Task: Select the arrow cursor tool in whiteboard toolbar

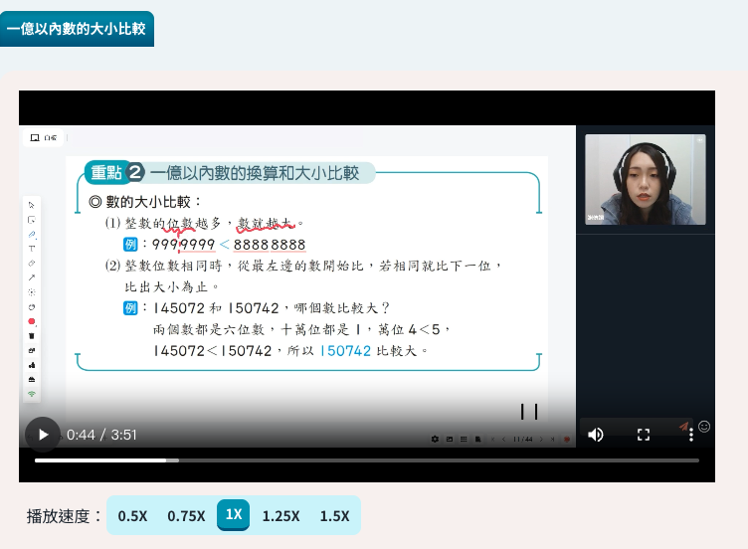Action: (32, 205)
